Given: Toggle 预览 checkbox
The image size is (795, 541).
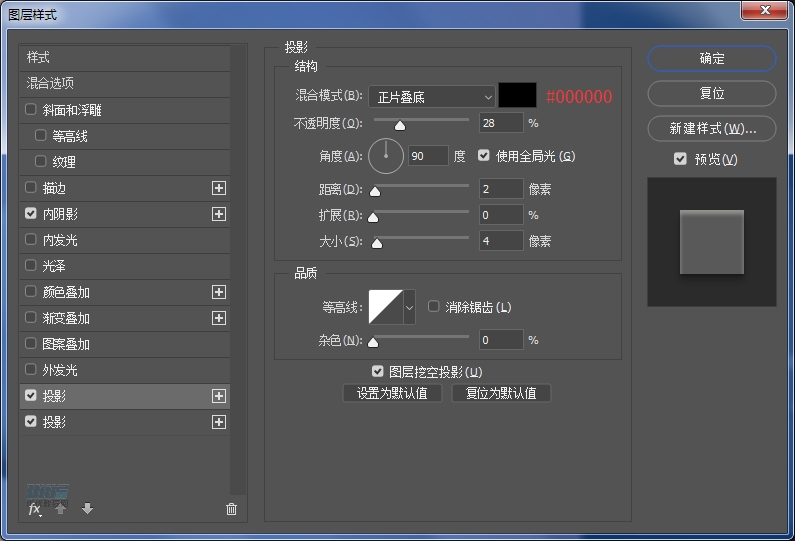Looking at the screenshot, I should point(680,159).
